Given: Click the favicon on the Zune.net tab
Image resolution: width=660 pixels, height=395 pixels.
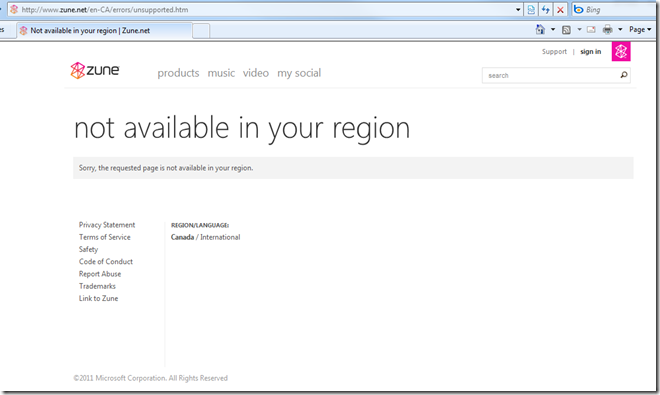Looking at the screenshot, I should (x=24, y=30).
